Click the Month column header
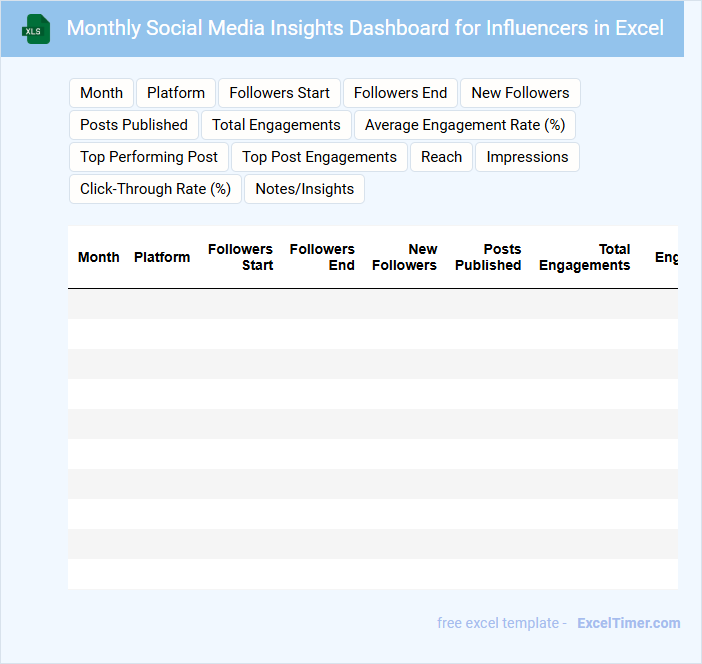This screenshot has width=702, height=664. [x=99, y=257]
